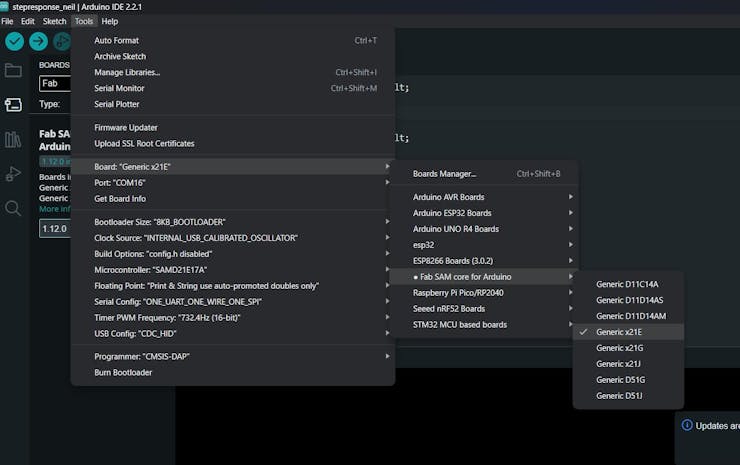Expand Raspberry Pi Pico/RP2040 submenu
Screen dimensions: 740x465
[485, 293]
